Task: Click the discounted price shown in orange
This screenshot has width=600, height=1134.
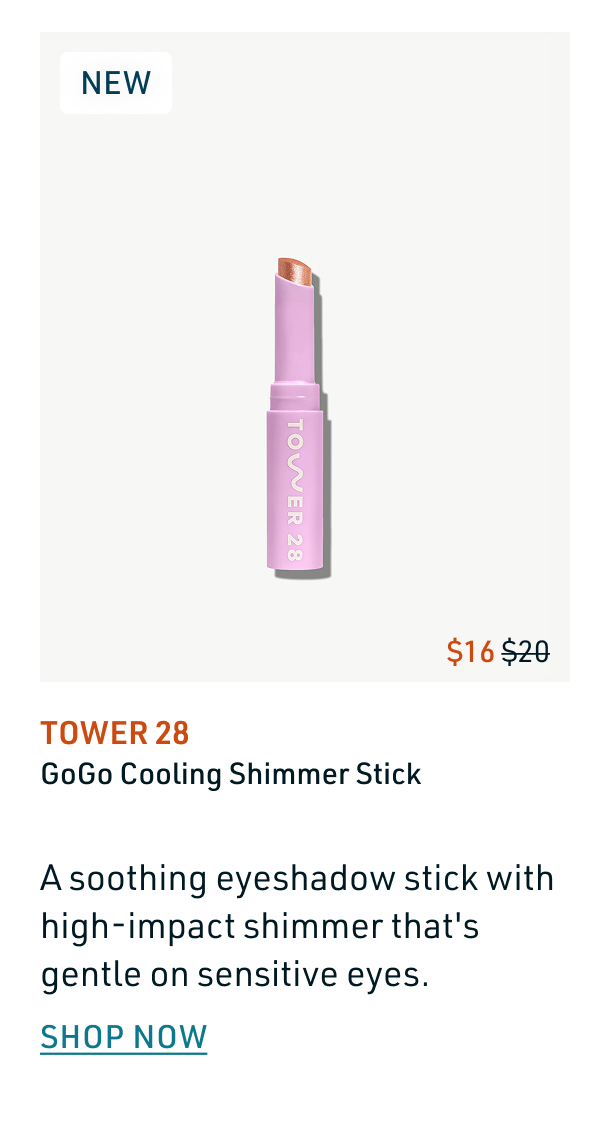Action: click(x=469, y=651)
